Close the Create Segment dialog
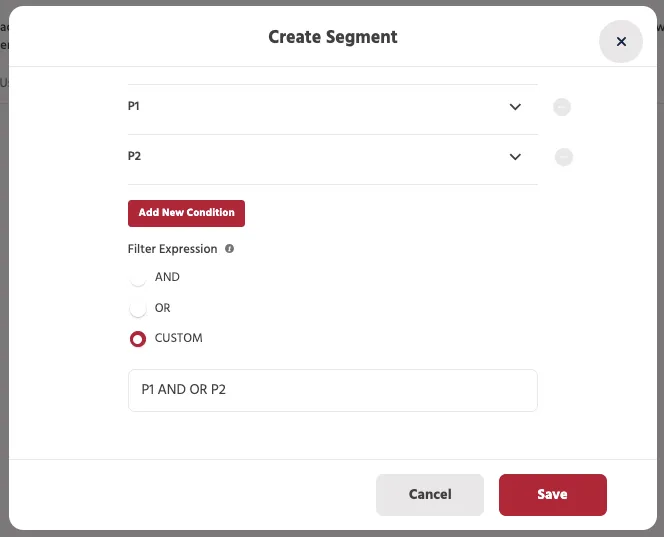Screen dimensions: 664x537 pyautogui.click(x=621, y=42)
